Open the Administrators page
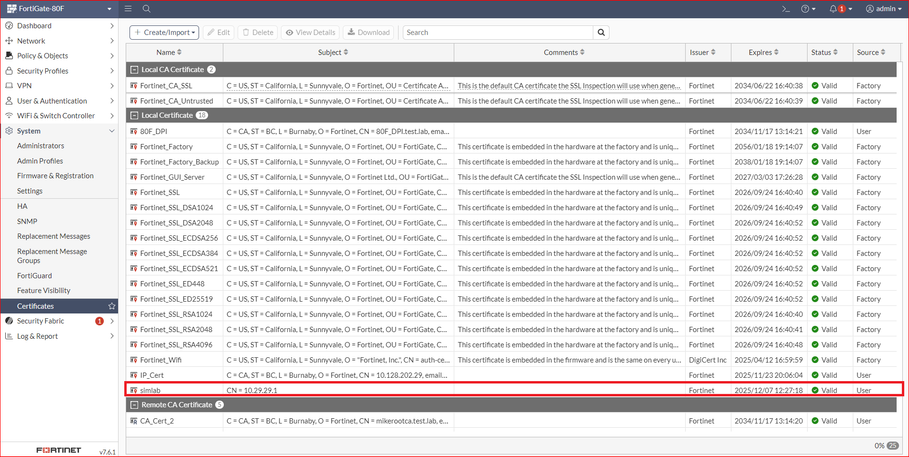 pos(41,146)
